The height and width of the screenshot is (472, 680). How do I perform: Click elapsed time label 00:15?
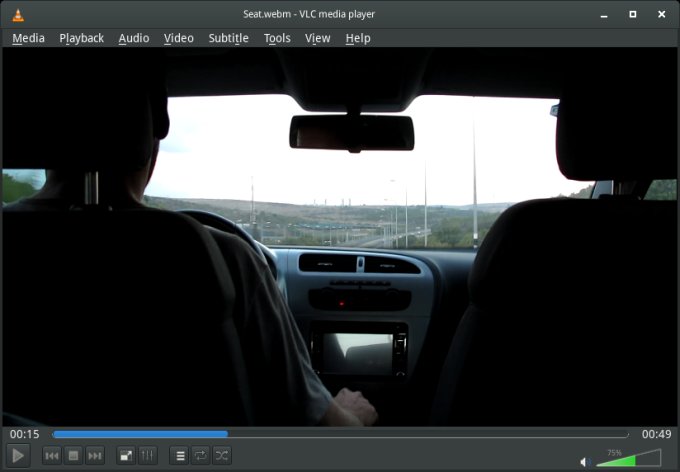click(x=25, y=434)
